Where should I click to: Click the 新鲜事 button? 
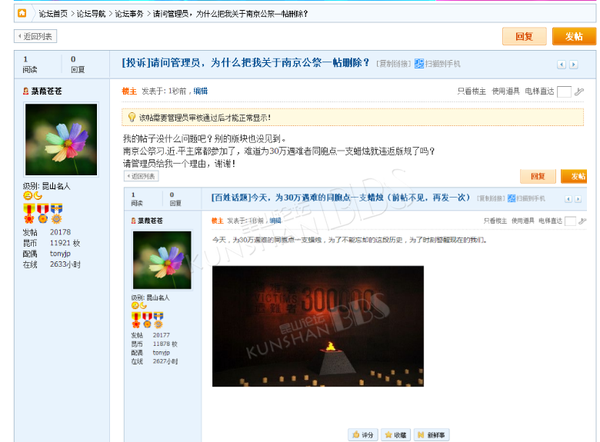tap(432, 435)
